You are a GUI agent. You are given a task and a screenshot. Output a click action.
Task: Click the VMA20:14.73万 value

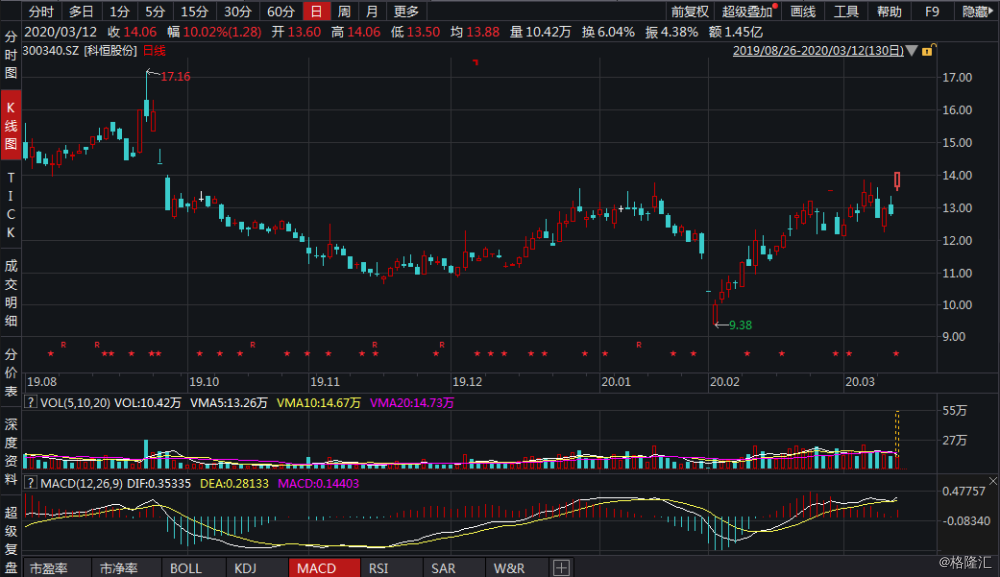pos(412,402)
